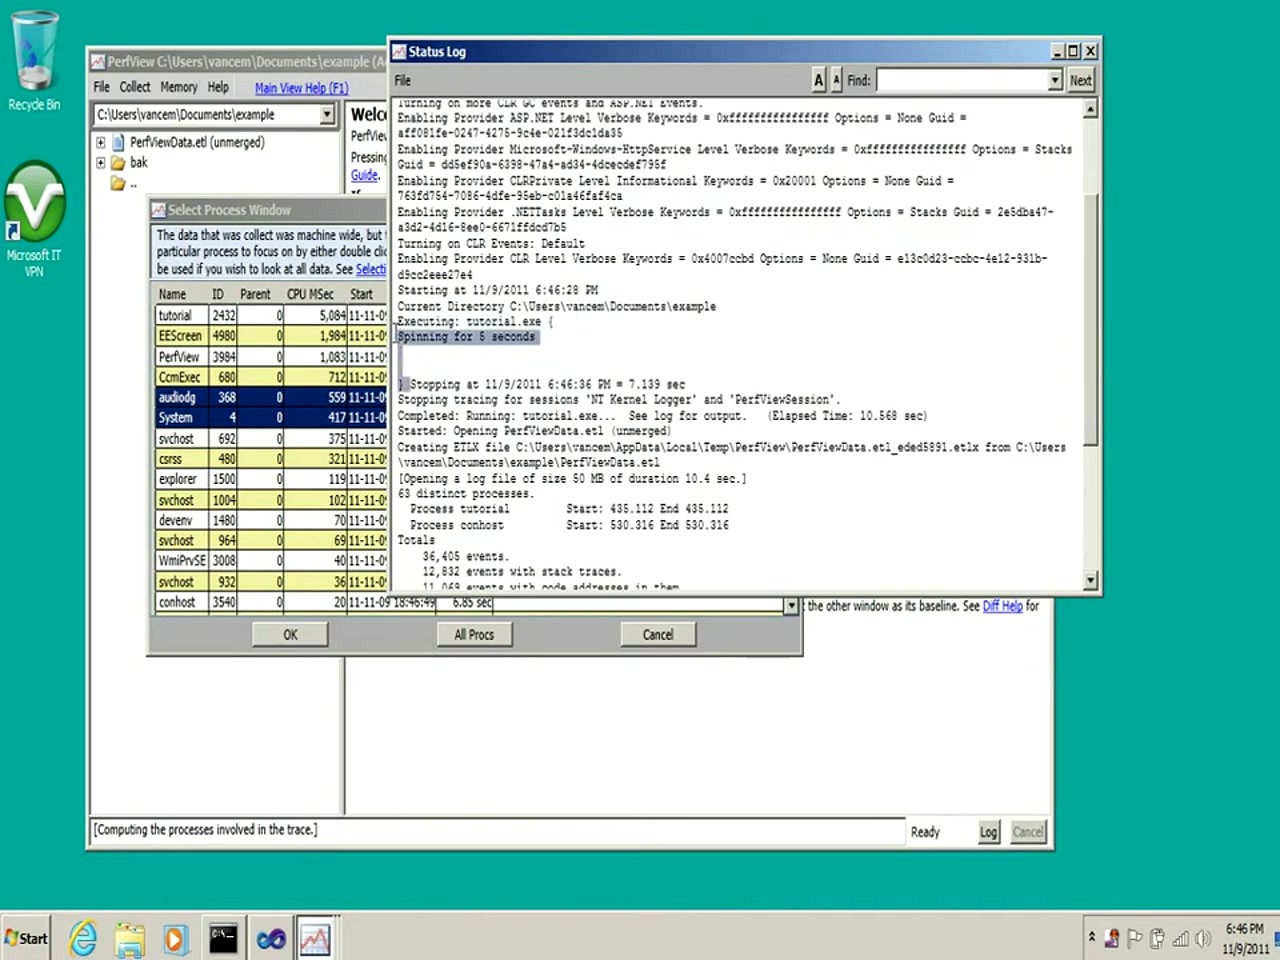Open the Collect menu
The width and height of the screenshot is (1280, 960).
(x=134, y=87)
